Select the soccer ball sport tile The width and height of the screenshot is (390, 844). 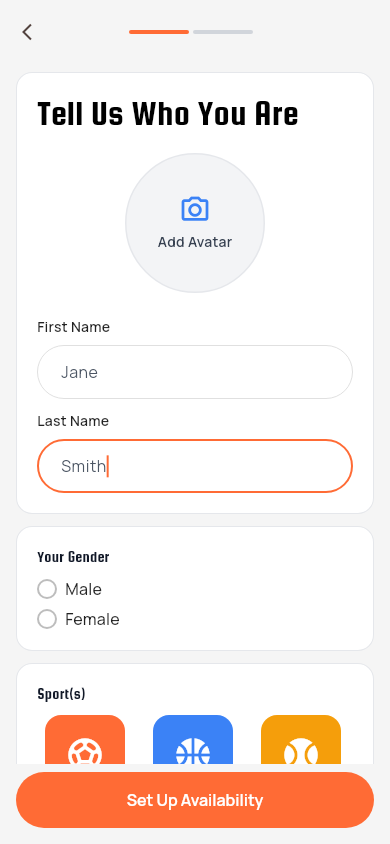point(85,739)
